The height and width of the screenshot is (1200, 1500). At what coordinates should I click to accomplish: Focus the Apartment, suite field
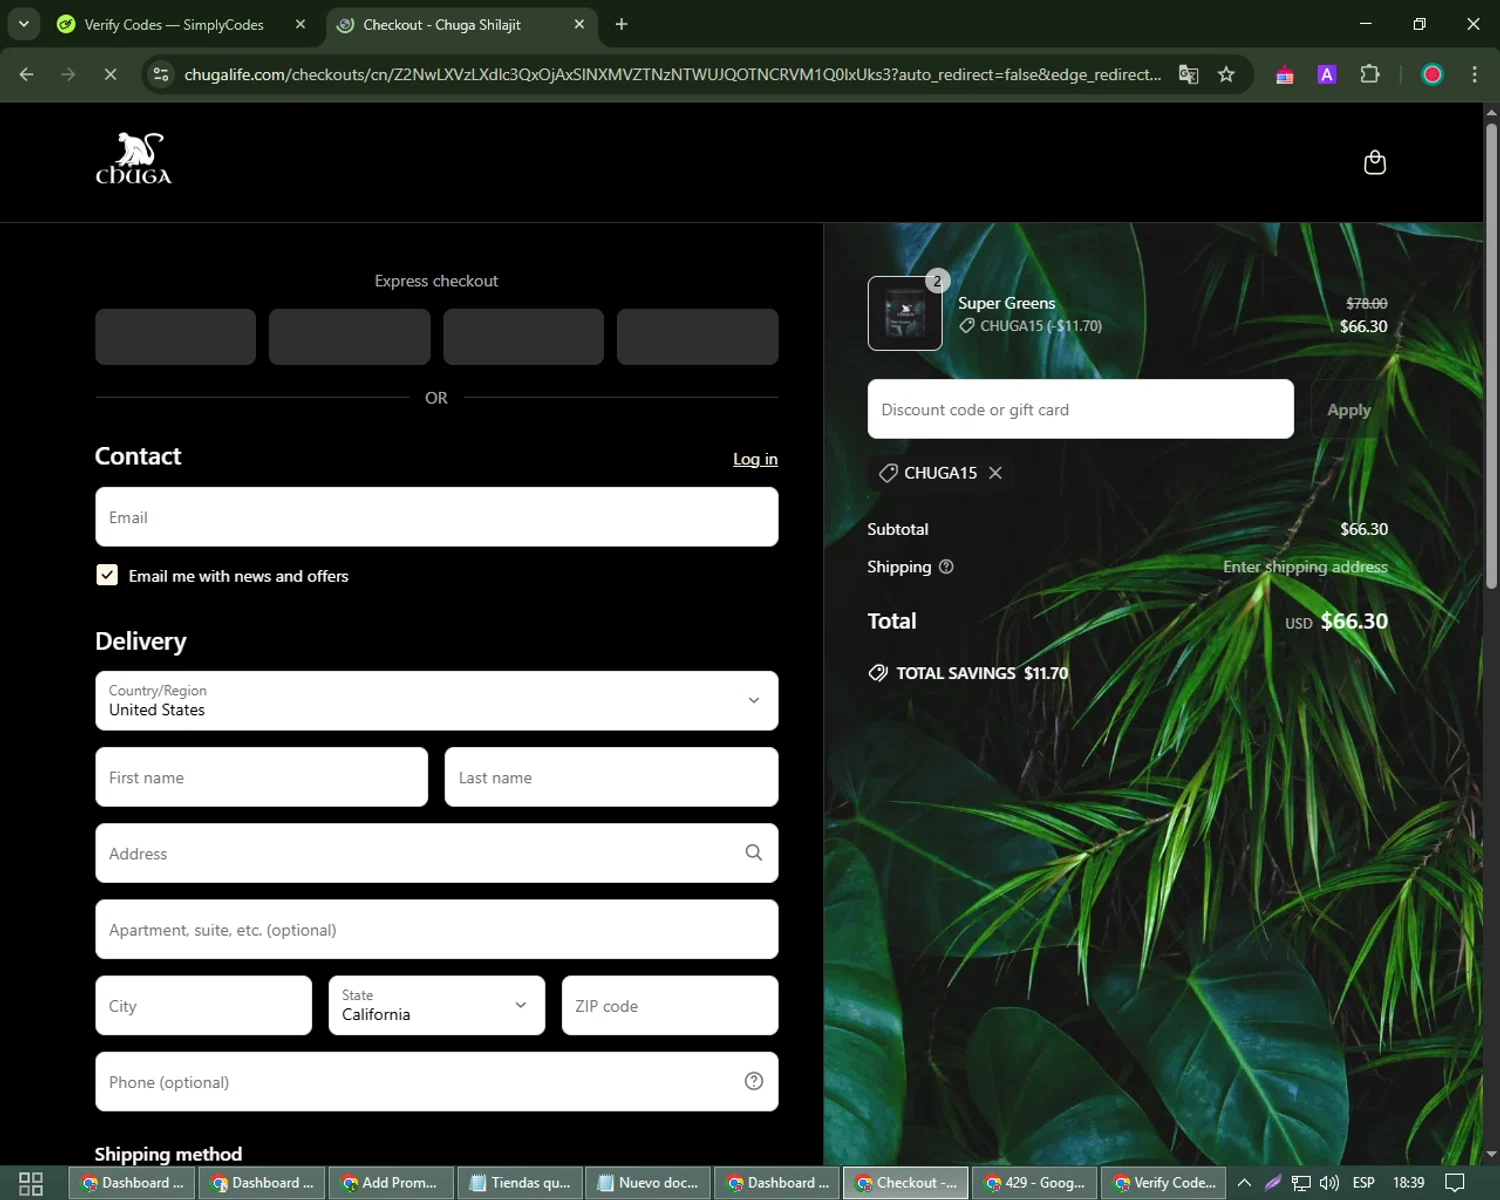(436, 929)
